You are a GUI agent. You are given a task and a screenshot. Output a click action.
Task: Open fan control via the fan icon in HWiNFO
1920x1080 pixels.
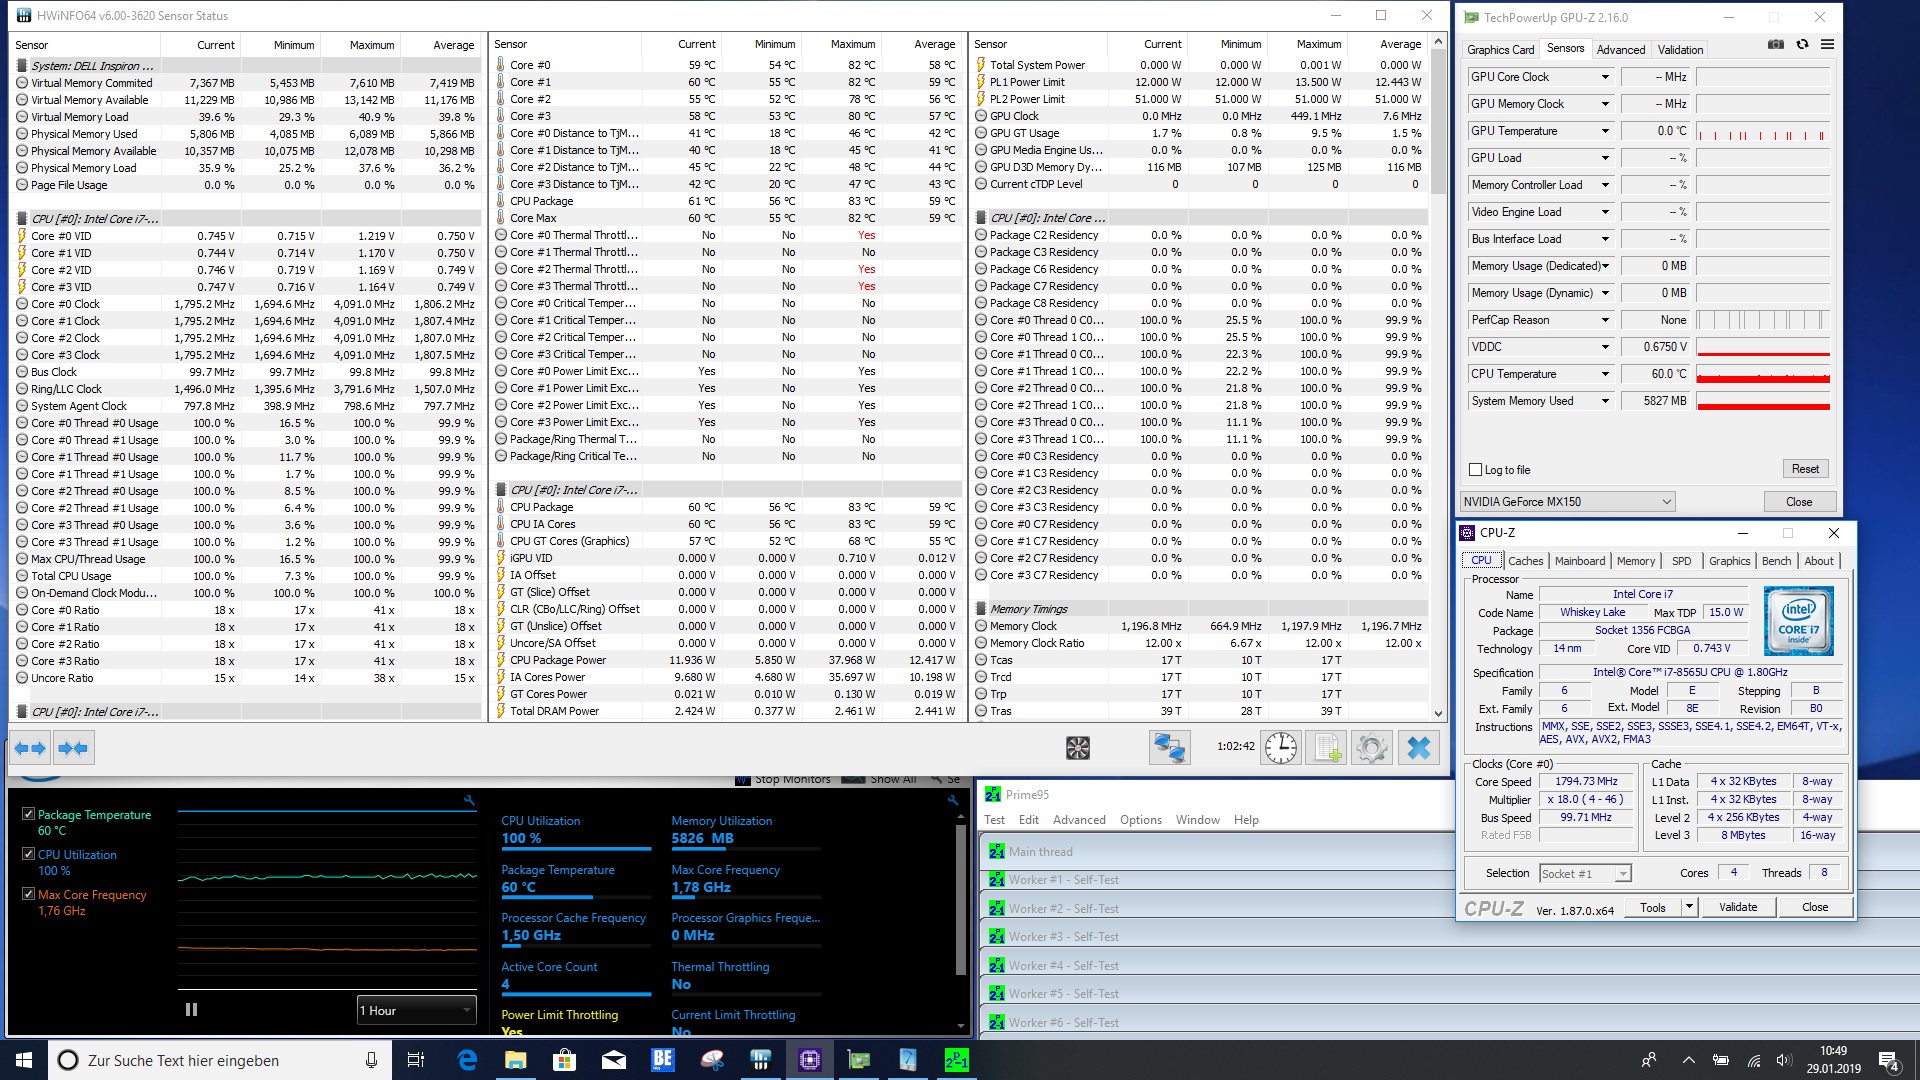(1078, 748)
